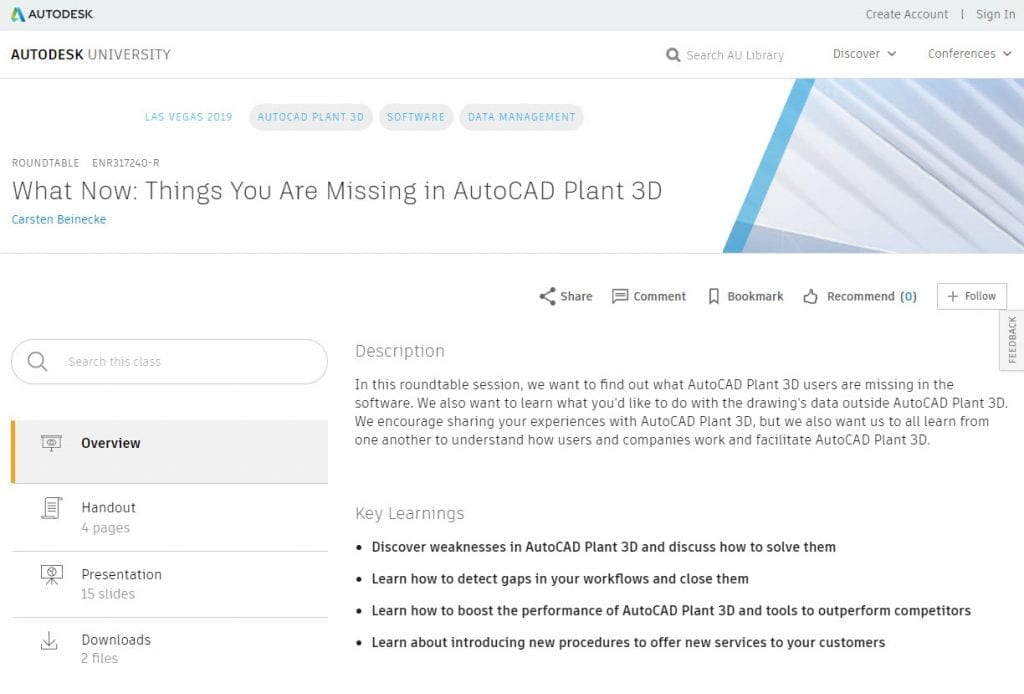The height and width of the screenshot is (694, 1024).
Task: Click the Comment speech bubble icon
Action: (620, 296)
